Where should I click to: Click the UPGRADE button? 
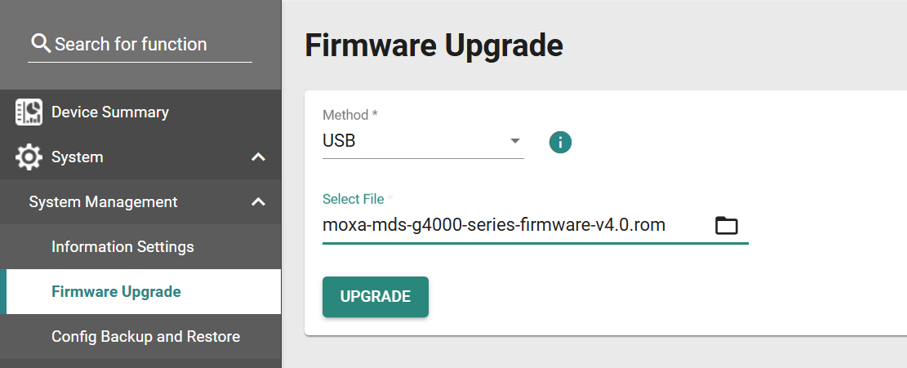(x=375, y=297)
